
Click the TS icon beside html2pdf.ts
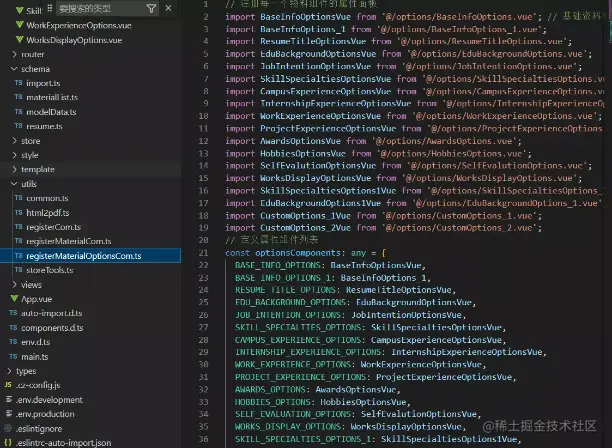(18, 212)
